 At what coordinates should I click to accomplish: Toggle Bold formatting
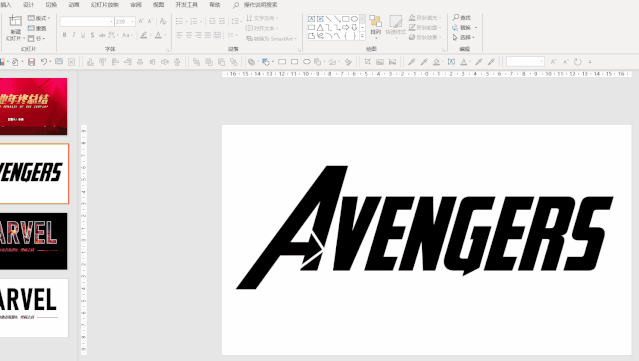pyautogui.click(x=64, y=35)
